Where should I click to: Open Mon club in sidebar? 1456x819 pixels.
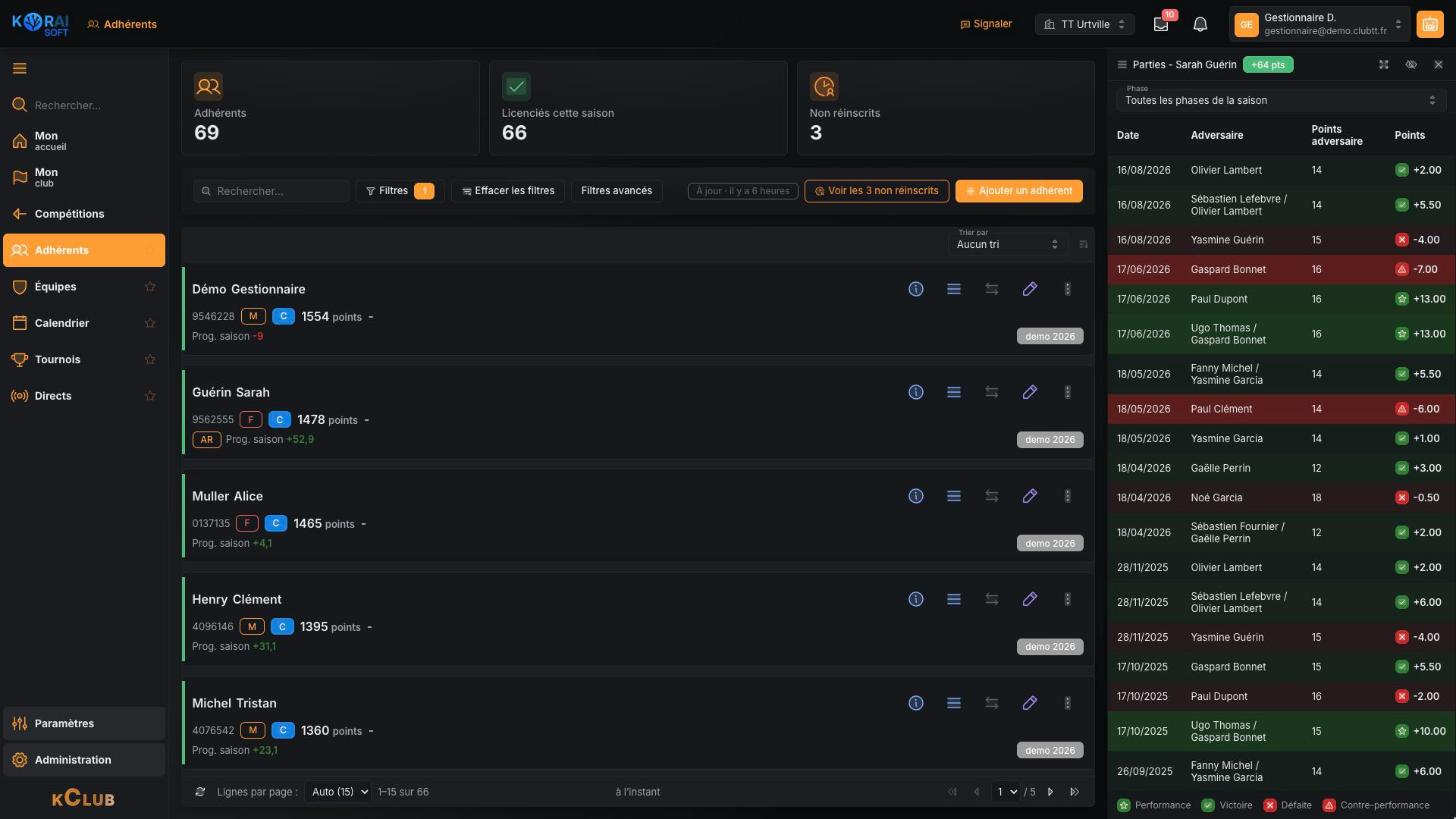84,177
